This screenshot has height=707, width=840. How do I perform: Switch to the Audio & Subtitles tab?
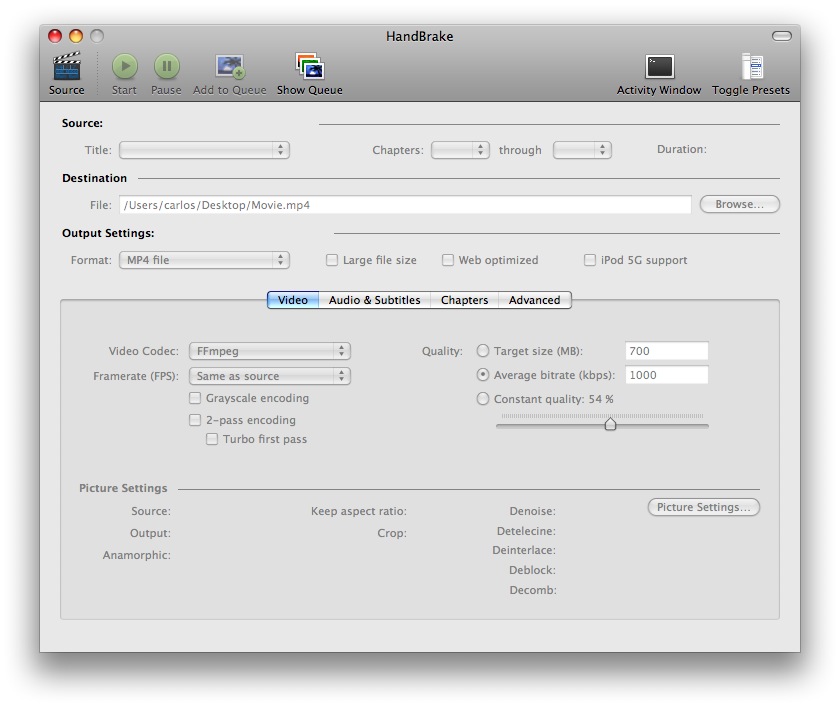tap(374, 300)
